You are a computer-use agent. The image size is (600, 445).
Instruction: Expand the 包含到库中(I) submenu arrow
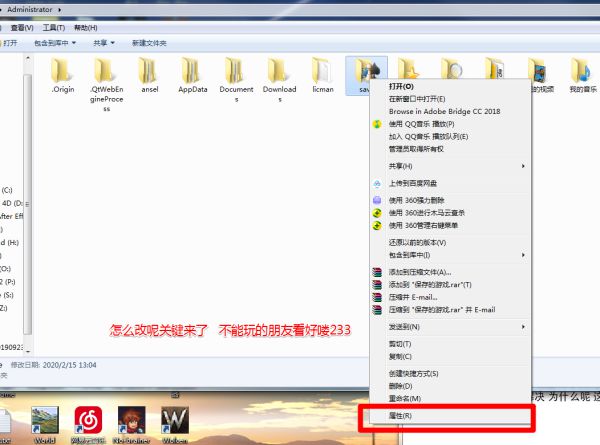tap(523, 255)
